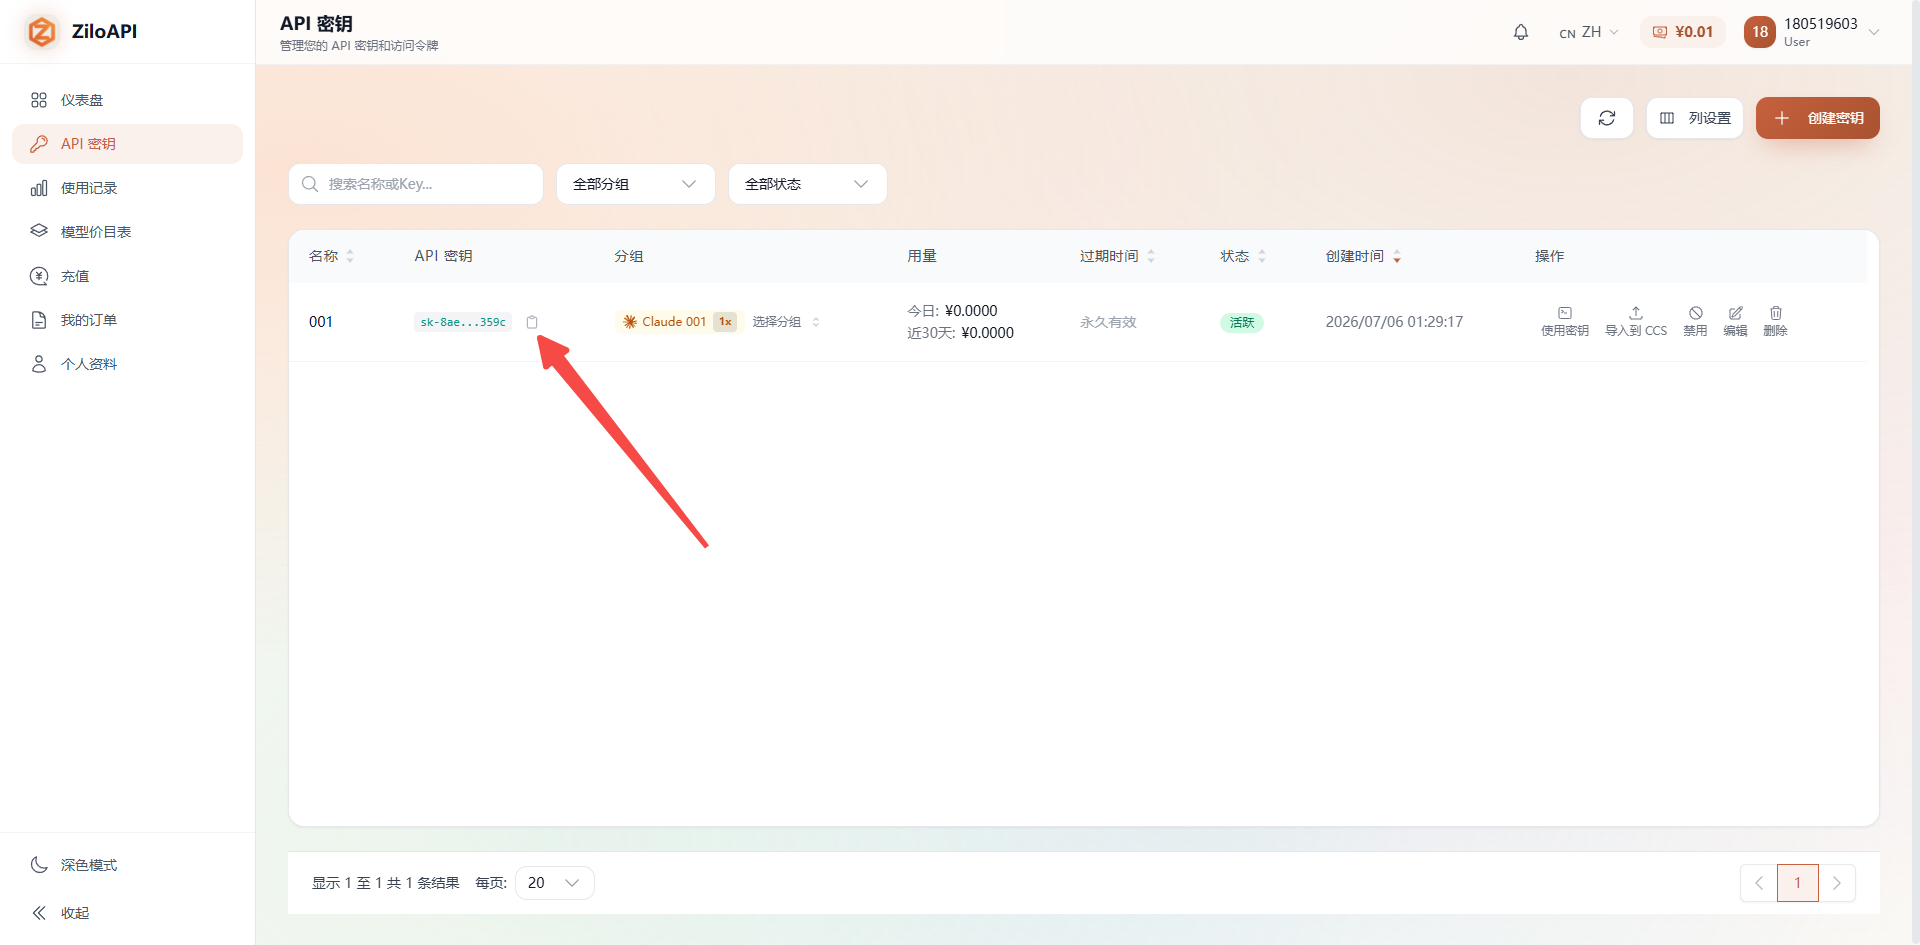The width and height of the screenshot is (1920, 945).
Task: Open 使用记录 in sidebar
Action: click(127, 188)
